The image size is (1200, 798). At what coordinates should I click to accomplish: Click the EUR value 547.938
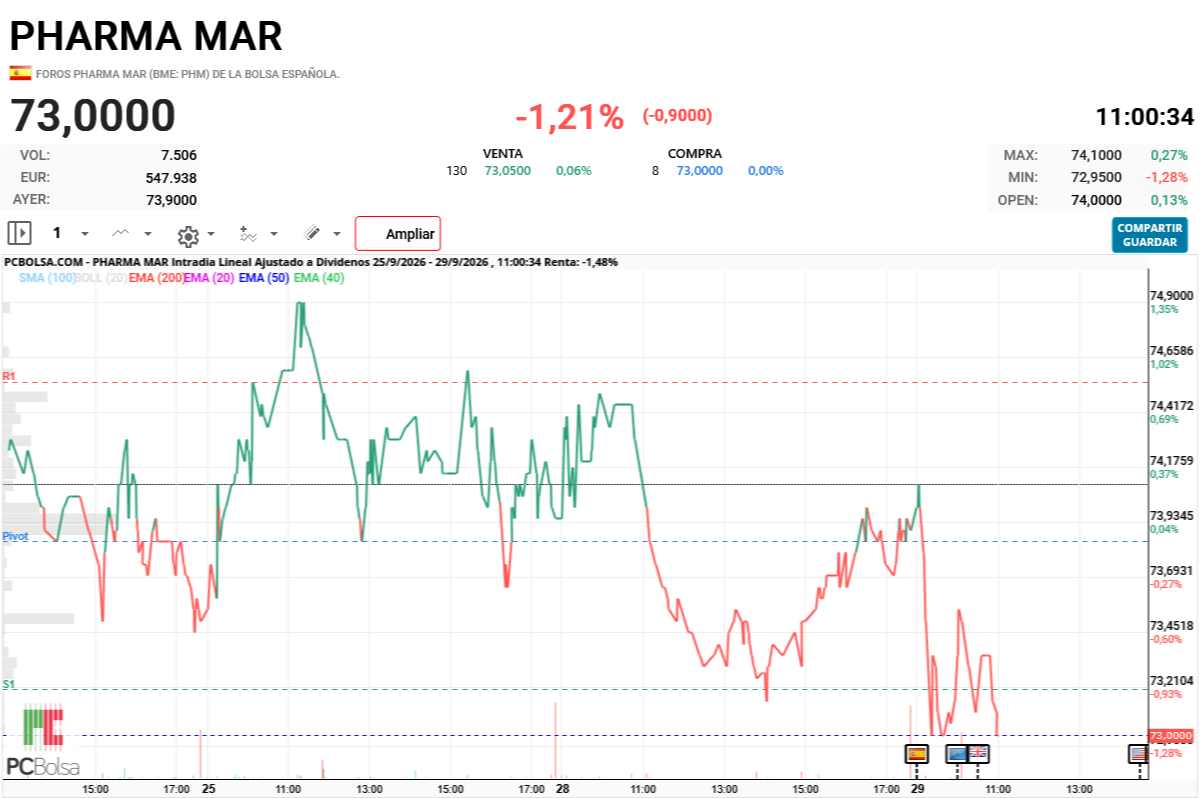coord(171,177)
